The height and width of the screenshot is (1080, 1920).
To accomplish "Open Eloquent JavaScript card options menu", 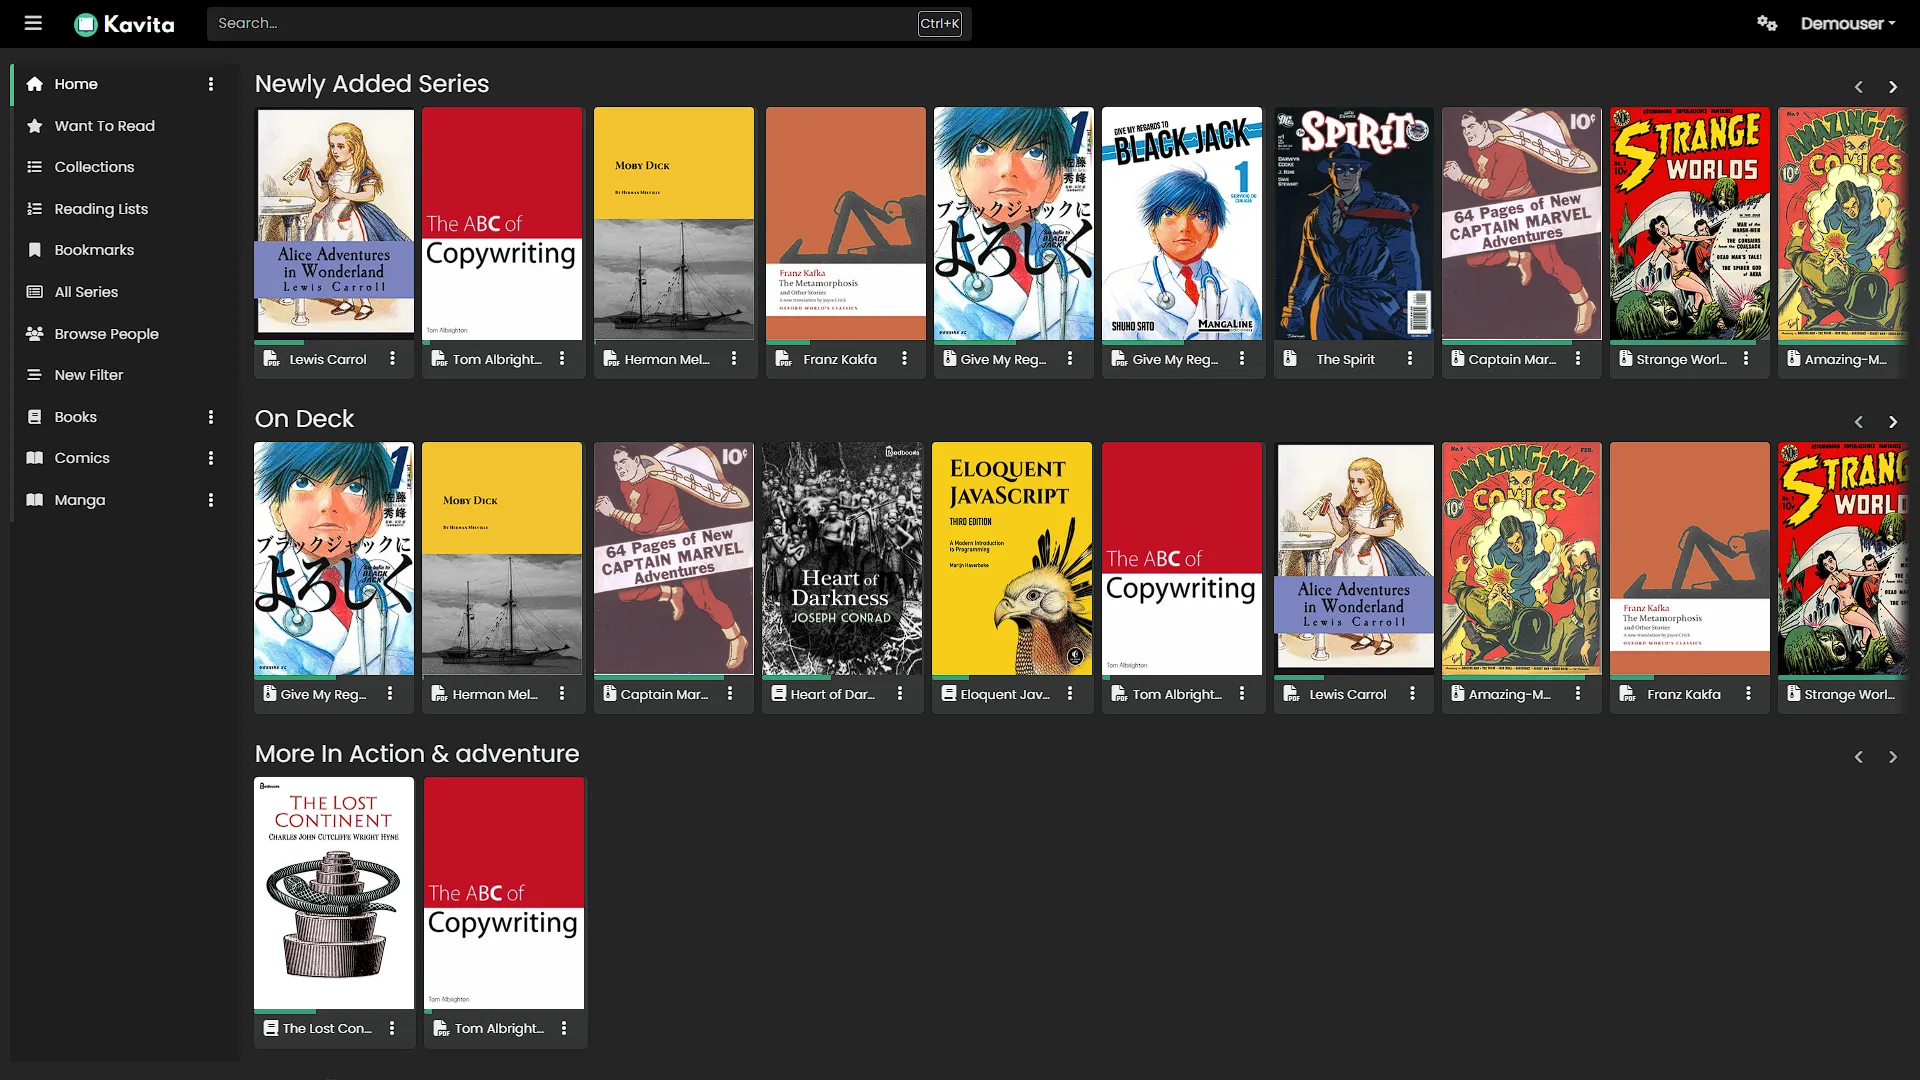I will [1070, 693].
